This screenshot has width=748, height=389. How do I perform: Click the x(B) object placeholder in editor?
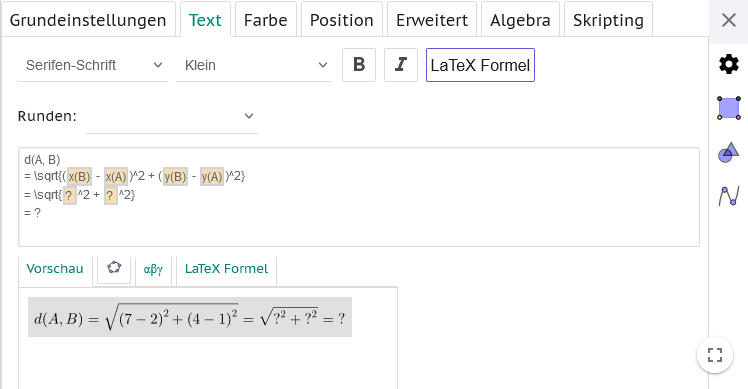(x=79, y=177)
